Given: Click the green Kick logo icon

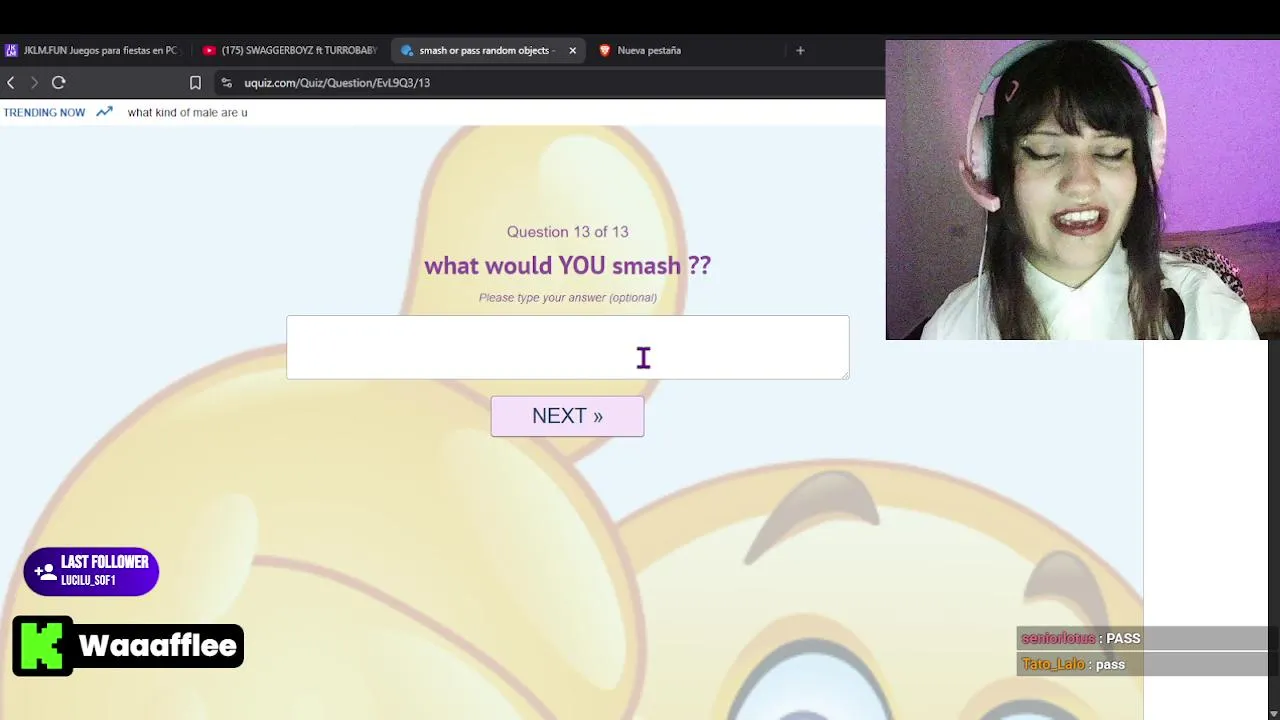Looking at the screenshot, I should [42, 646].
